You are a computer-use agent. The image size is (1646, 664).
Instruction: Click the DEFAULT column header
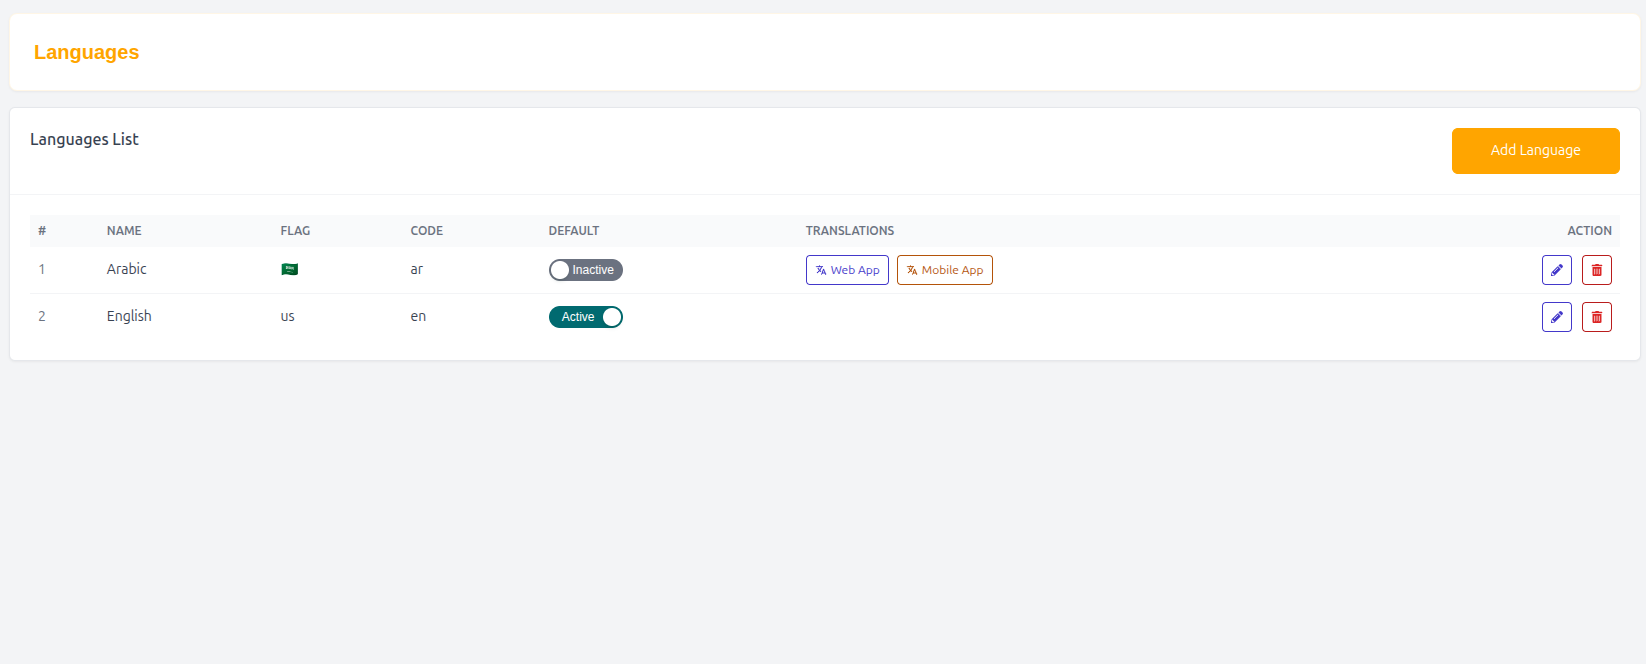pyautogui.click(x=574, y=231)
